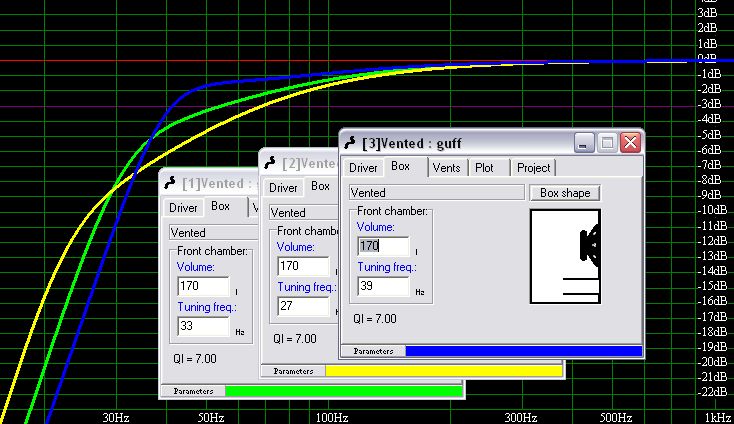
Task: Click the -10dB label on level axis
Action: pos(712,210)
